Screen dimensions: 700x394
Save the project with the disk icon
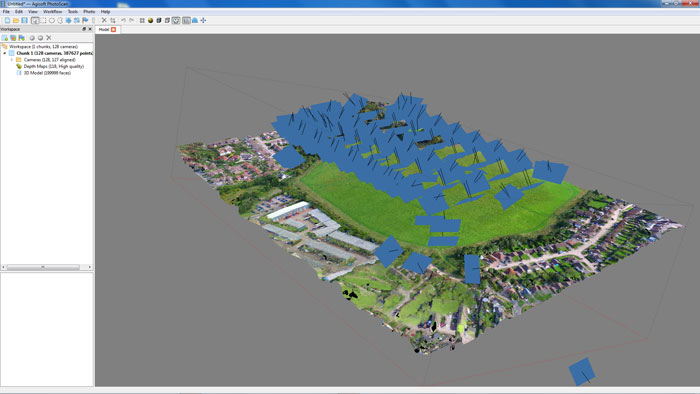click(24, 21)
